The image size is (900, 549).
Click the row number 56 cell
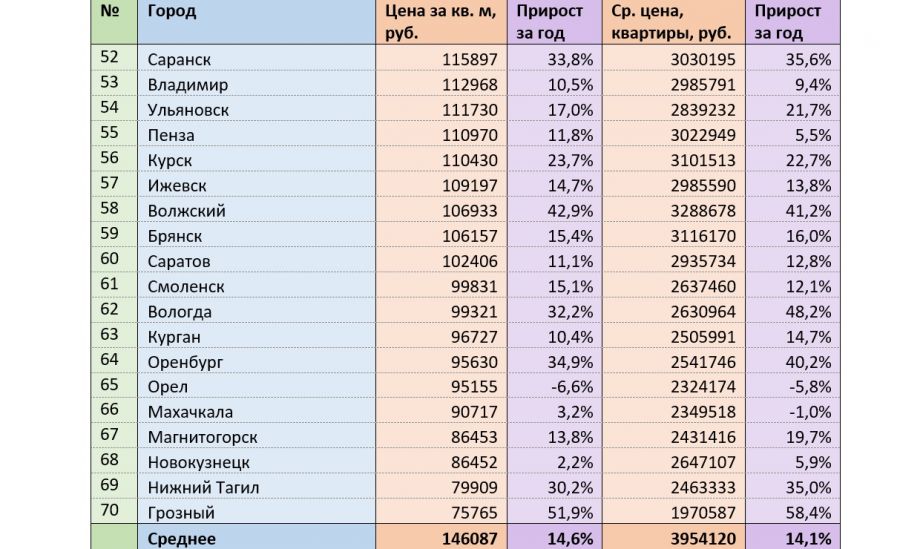tap(110, 158)
